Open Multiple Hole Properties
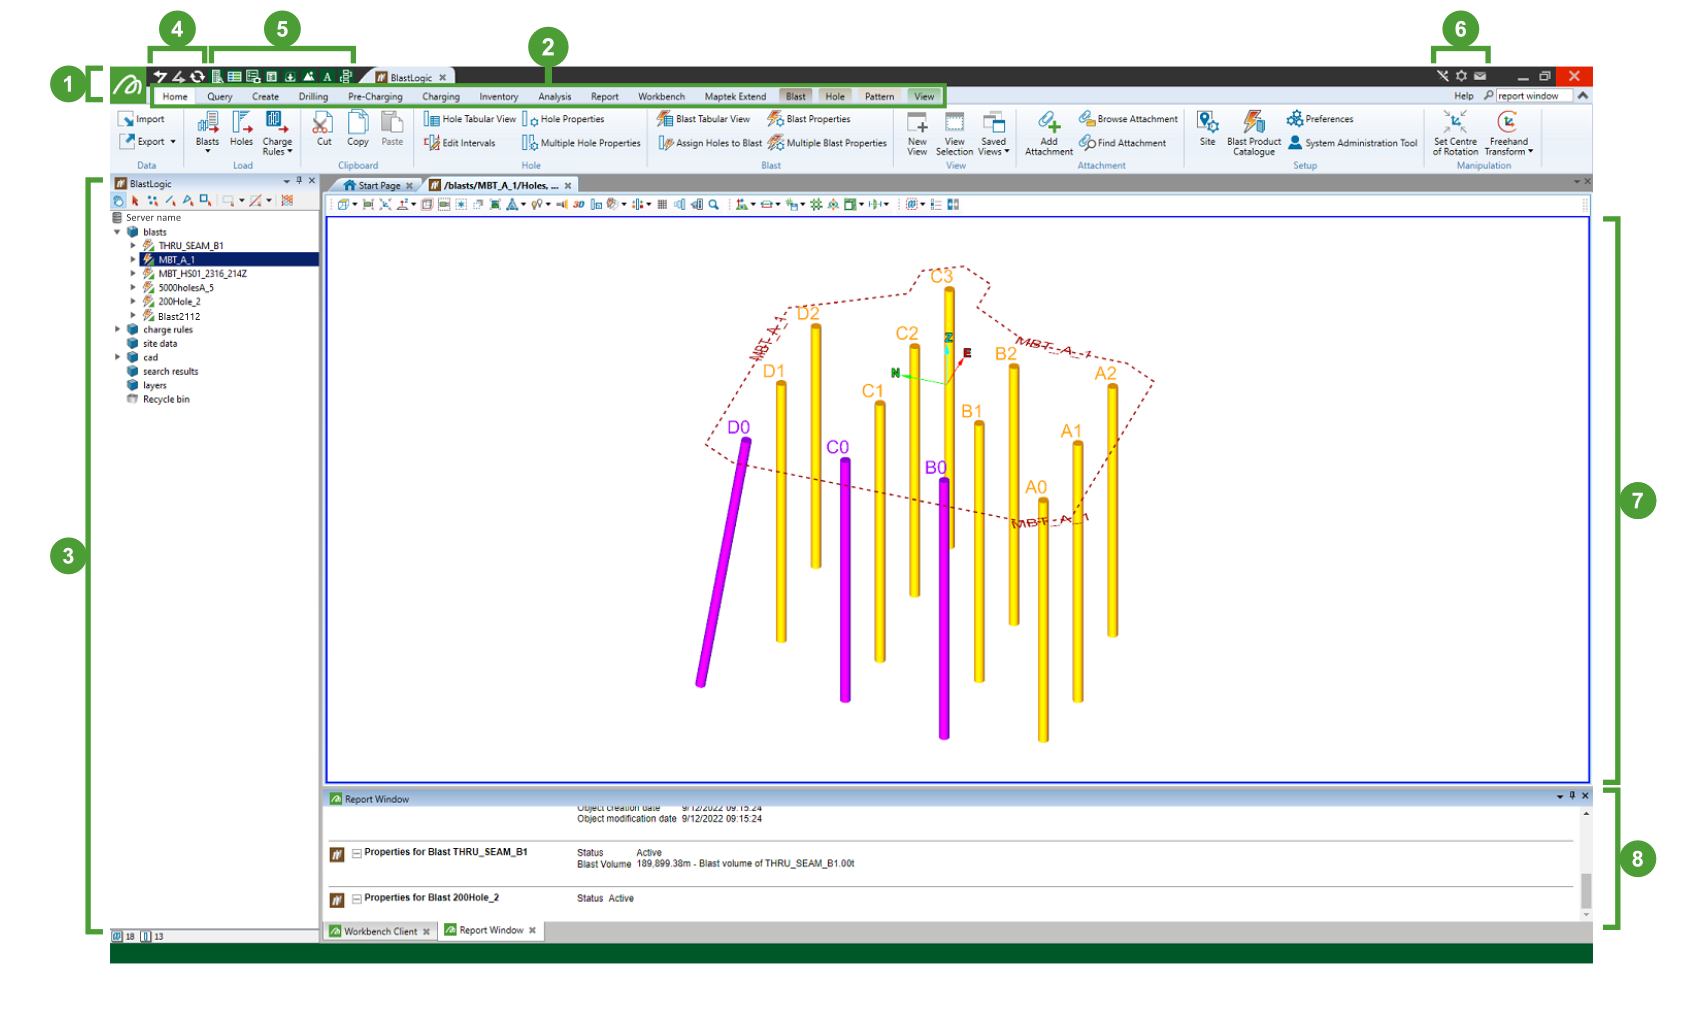Image resolution: width=1703 pixels, height=1030 pixels. pyautogui.click(x=581, y=143)
